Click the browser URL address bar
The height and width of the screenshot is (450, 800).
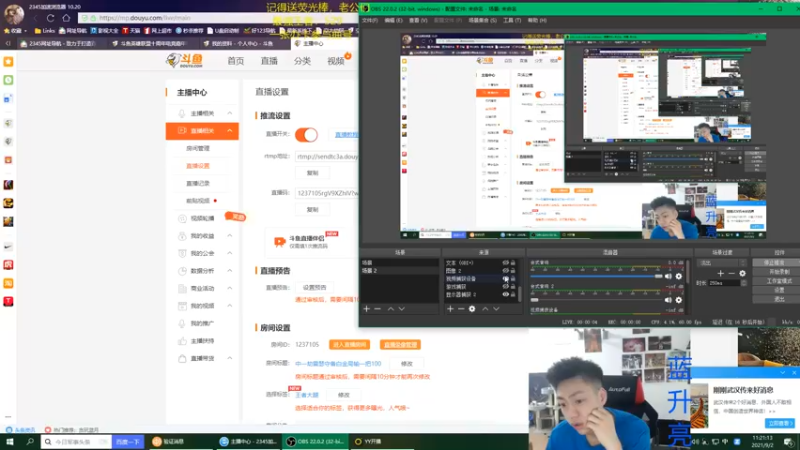tap(219, 18)
